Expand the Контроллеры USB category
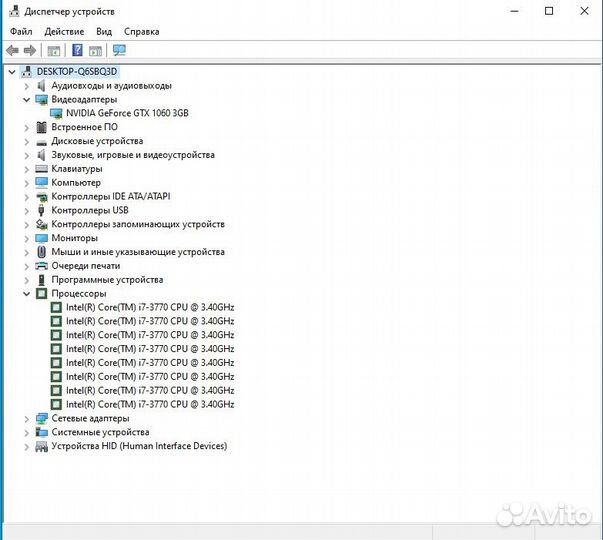Image resolution: width=603 pixels, height=540 pixels. point(27,211)
